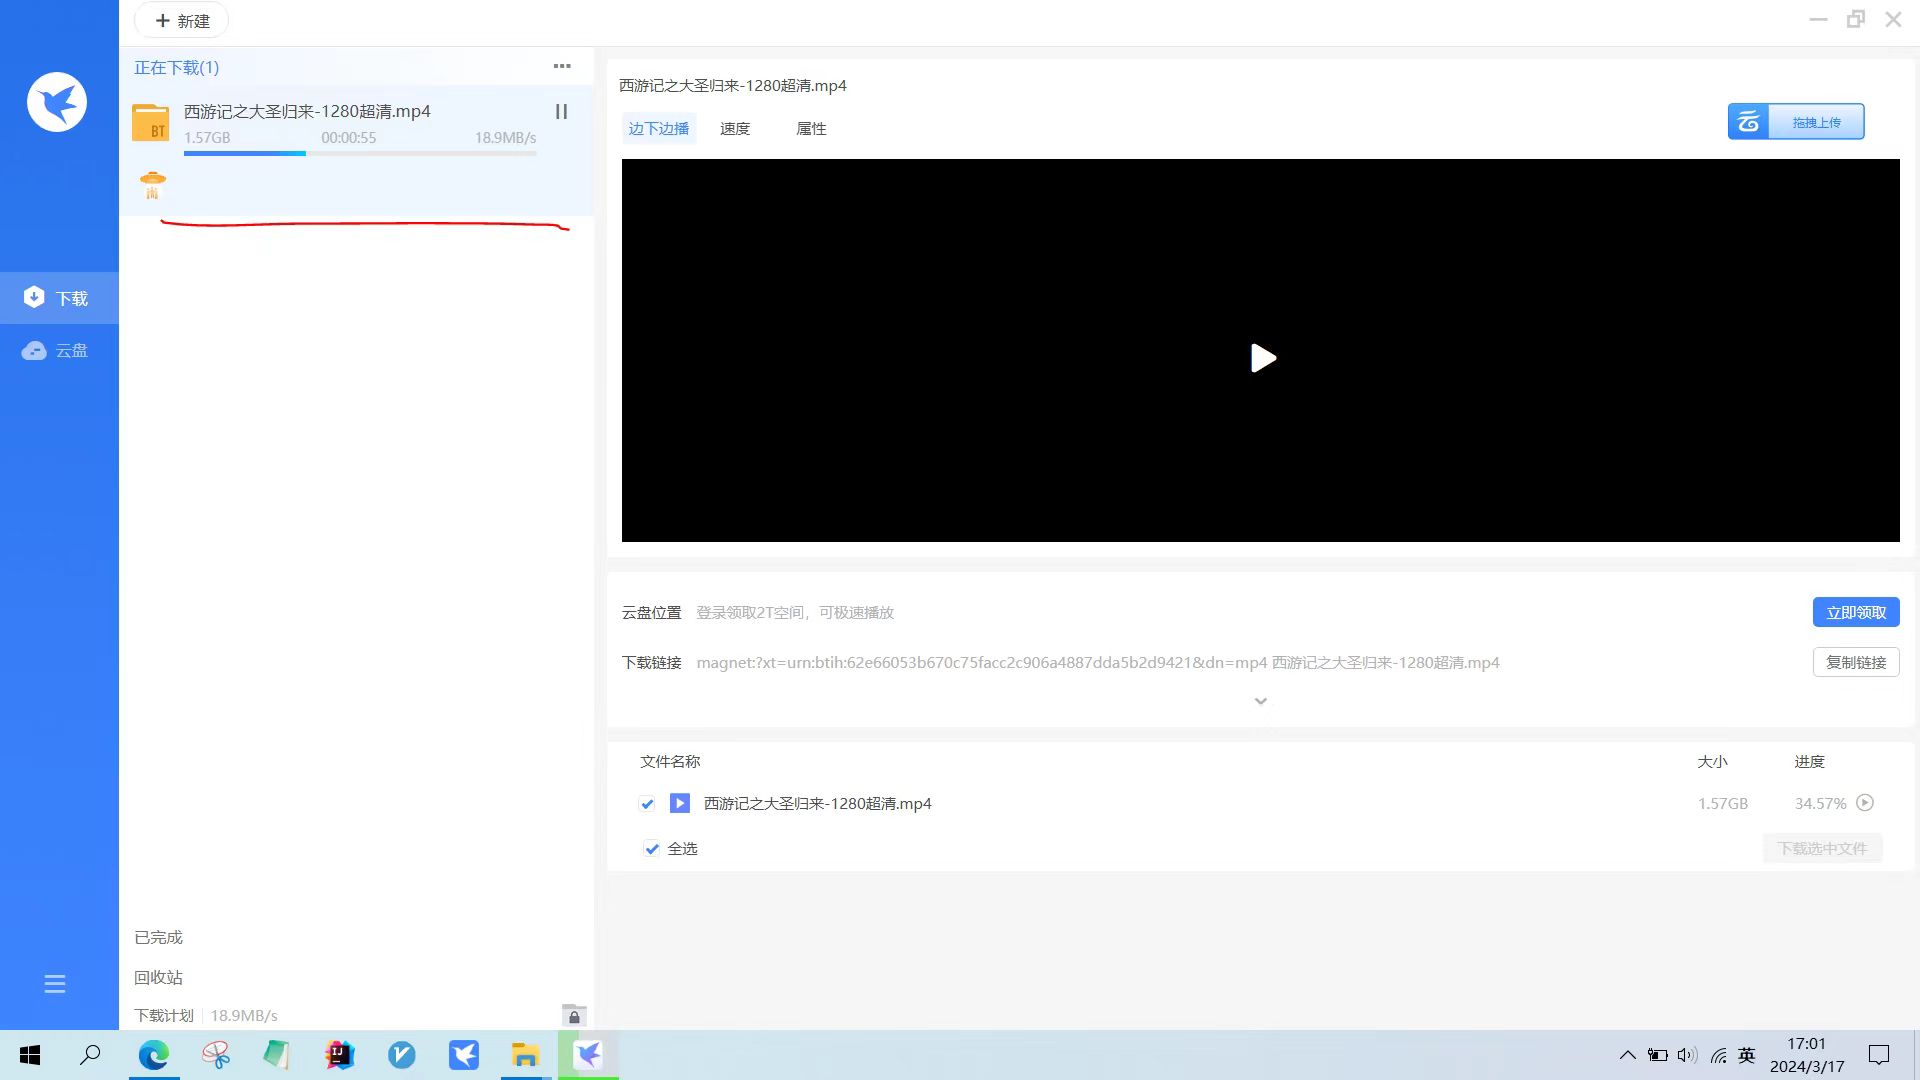Click the 1.57GB size cell in file list
The image size is (1920, 1080).
pyautogui.click(x=1723, y=803)
